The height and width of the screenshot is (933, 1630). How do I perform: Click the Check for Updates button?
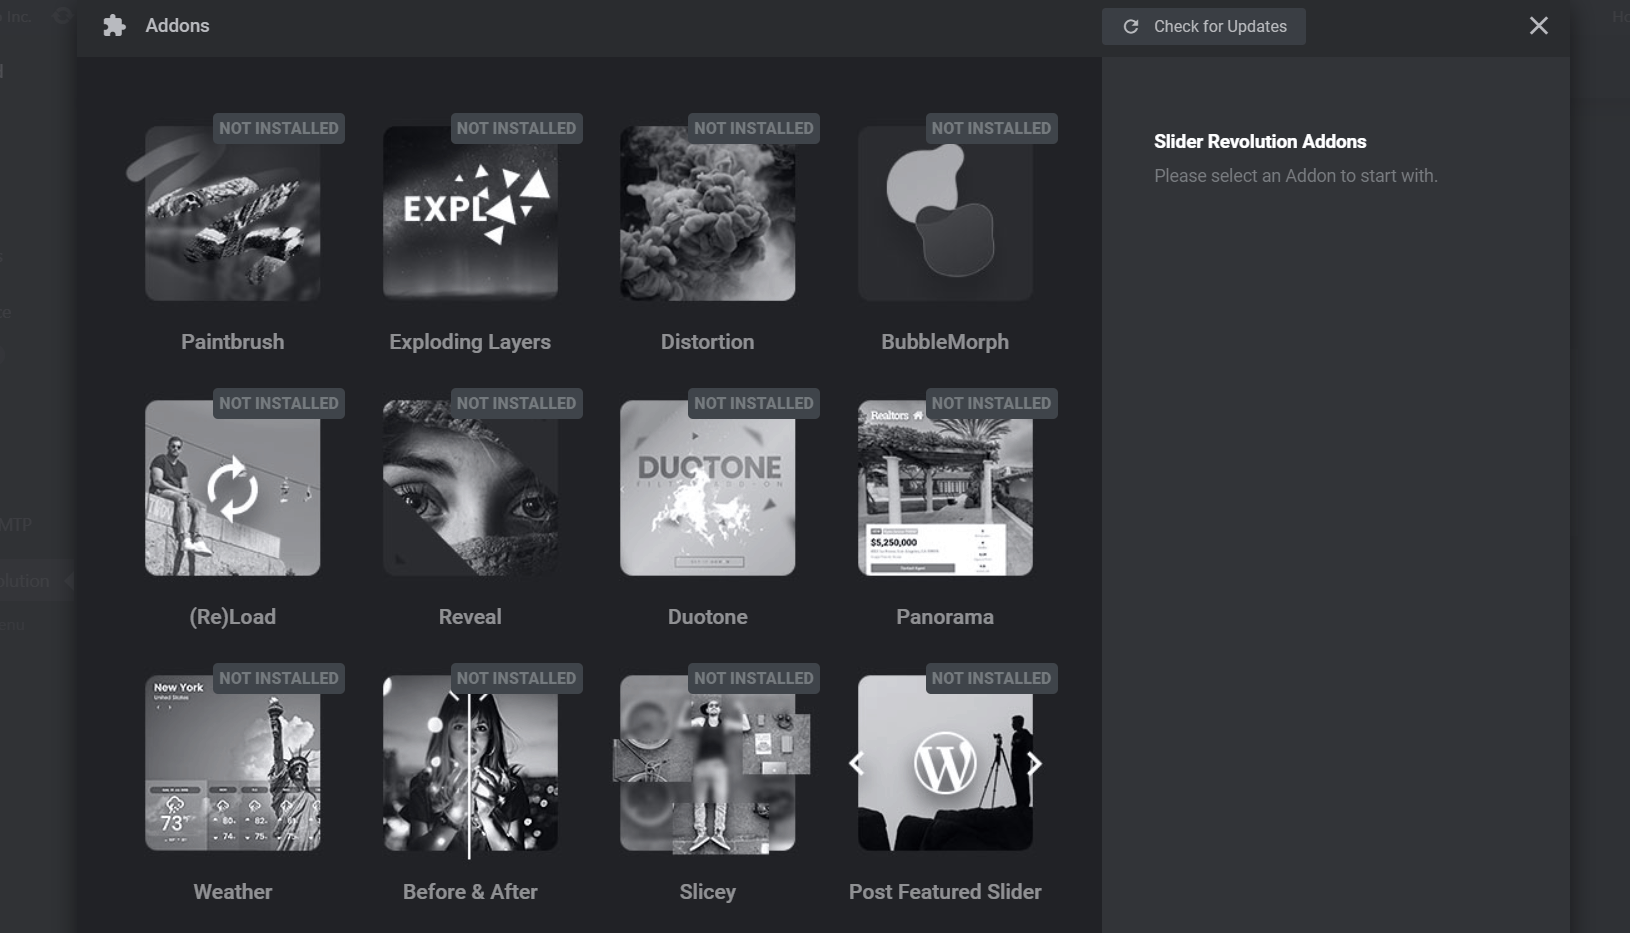1204,26
